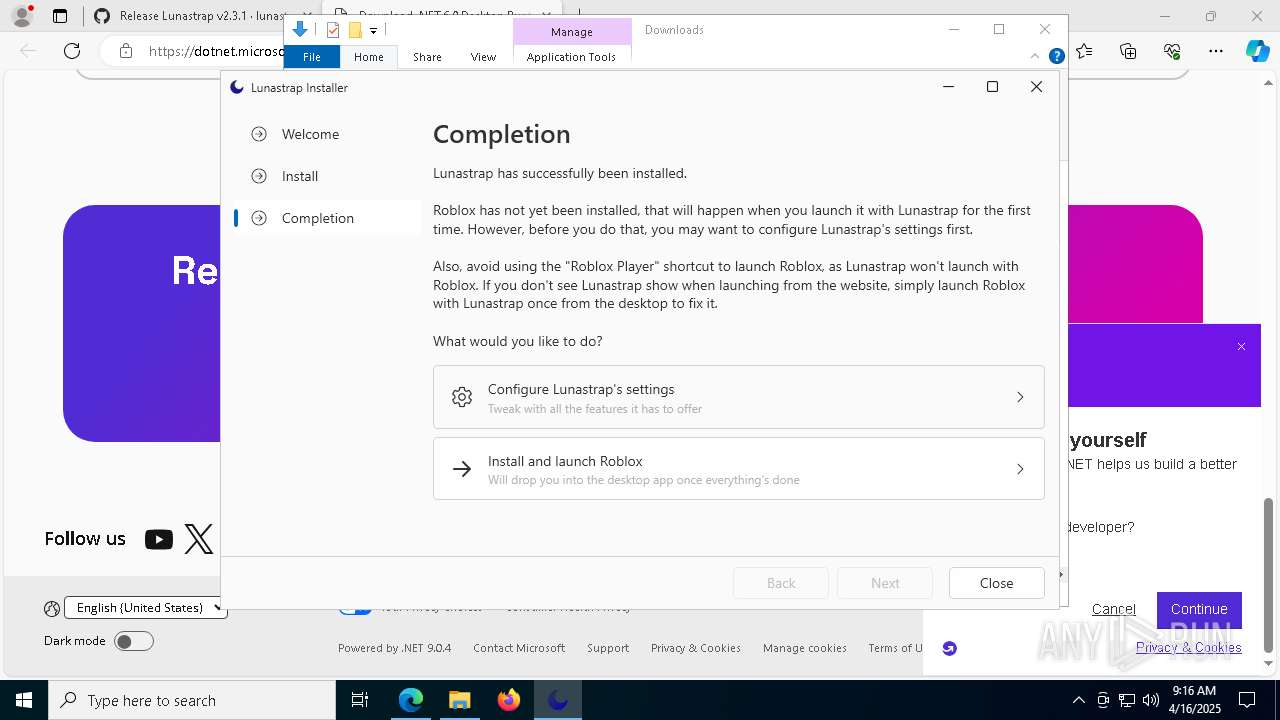Image resolution: width=1280 pixels, height=720 pixels.
Task: Open language dropdown English (United States)
Action: click(x=146, y=608)
